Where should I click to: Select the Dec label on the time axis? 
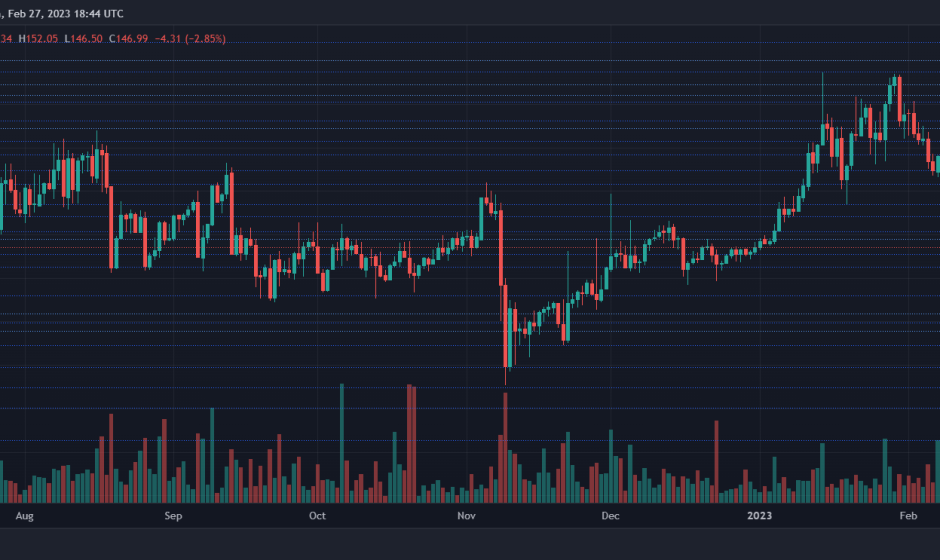[611, 516]
